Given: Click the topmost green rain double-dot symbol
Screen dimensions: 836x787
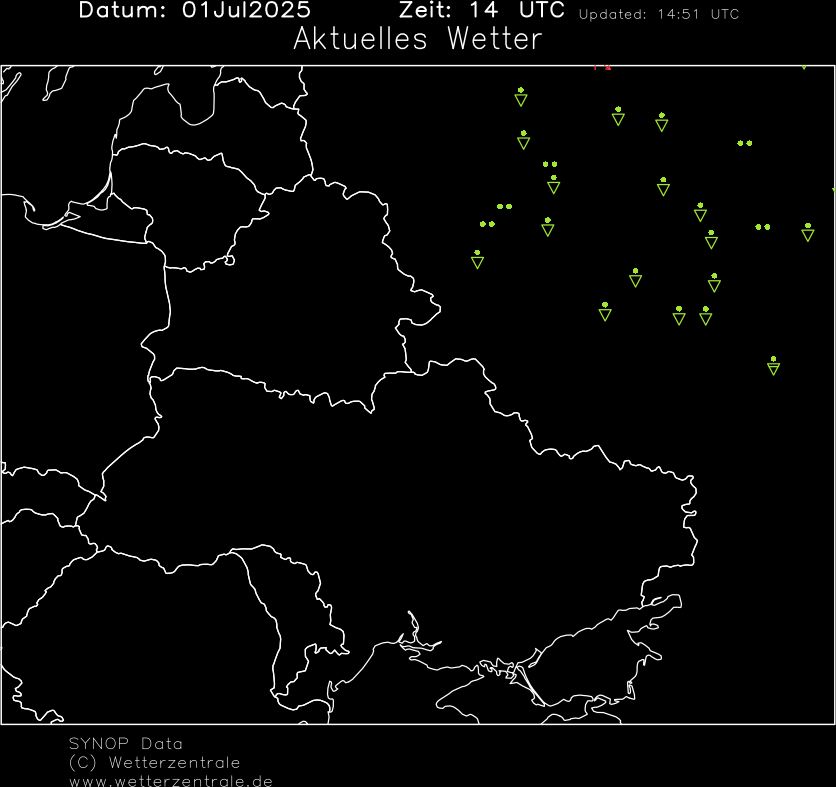Looking at the screenshot, I should [745, 143].
